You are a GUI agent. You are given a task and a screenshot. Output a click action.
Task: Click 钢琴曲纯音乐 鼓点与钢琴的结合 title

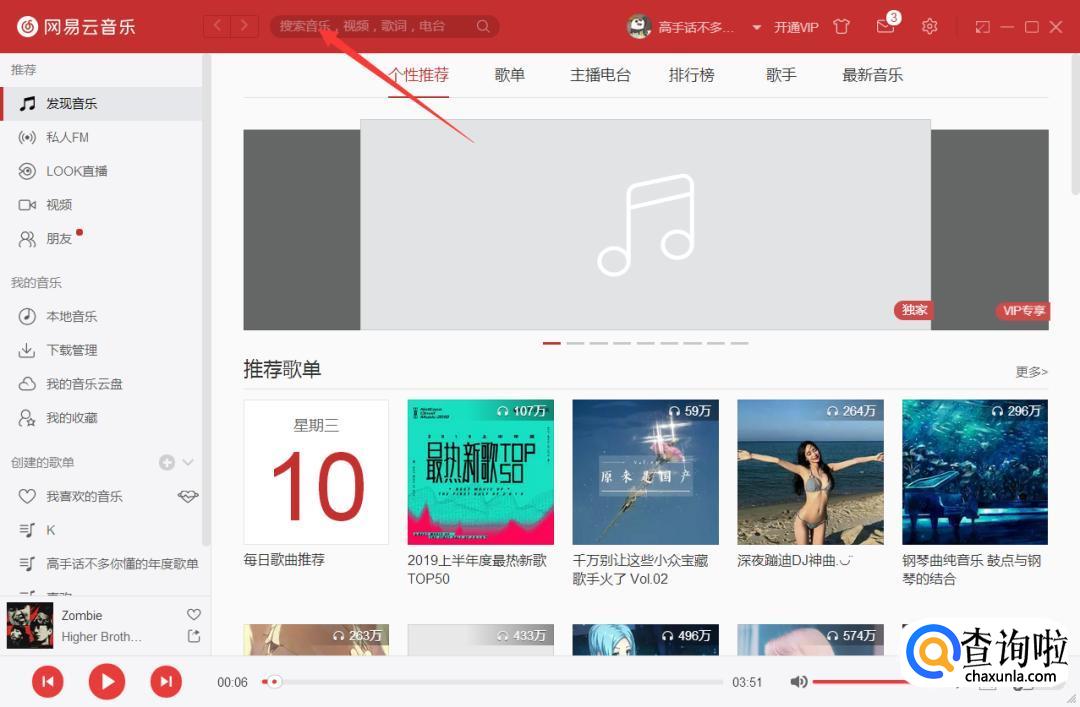click(x=972, y=569)
